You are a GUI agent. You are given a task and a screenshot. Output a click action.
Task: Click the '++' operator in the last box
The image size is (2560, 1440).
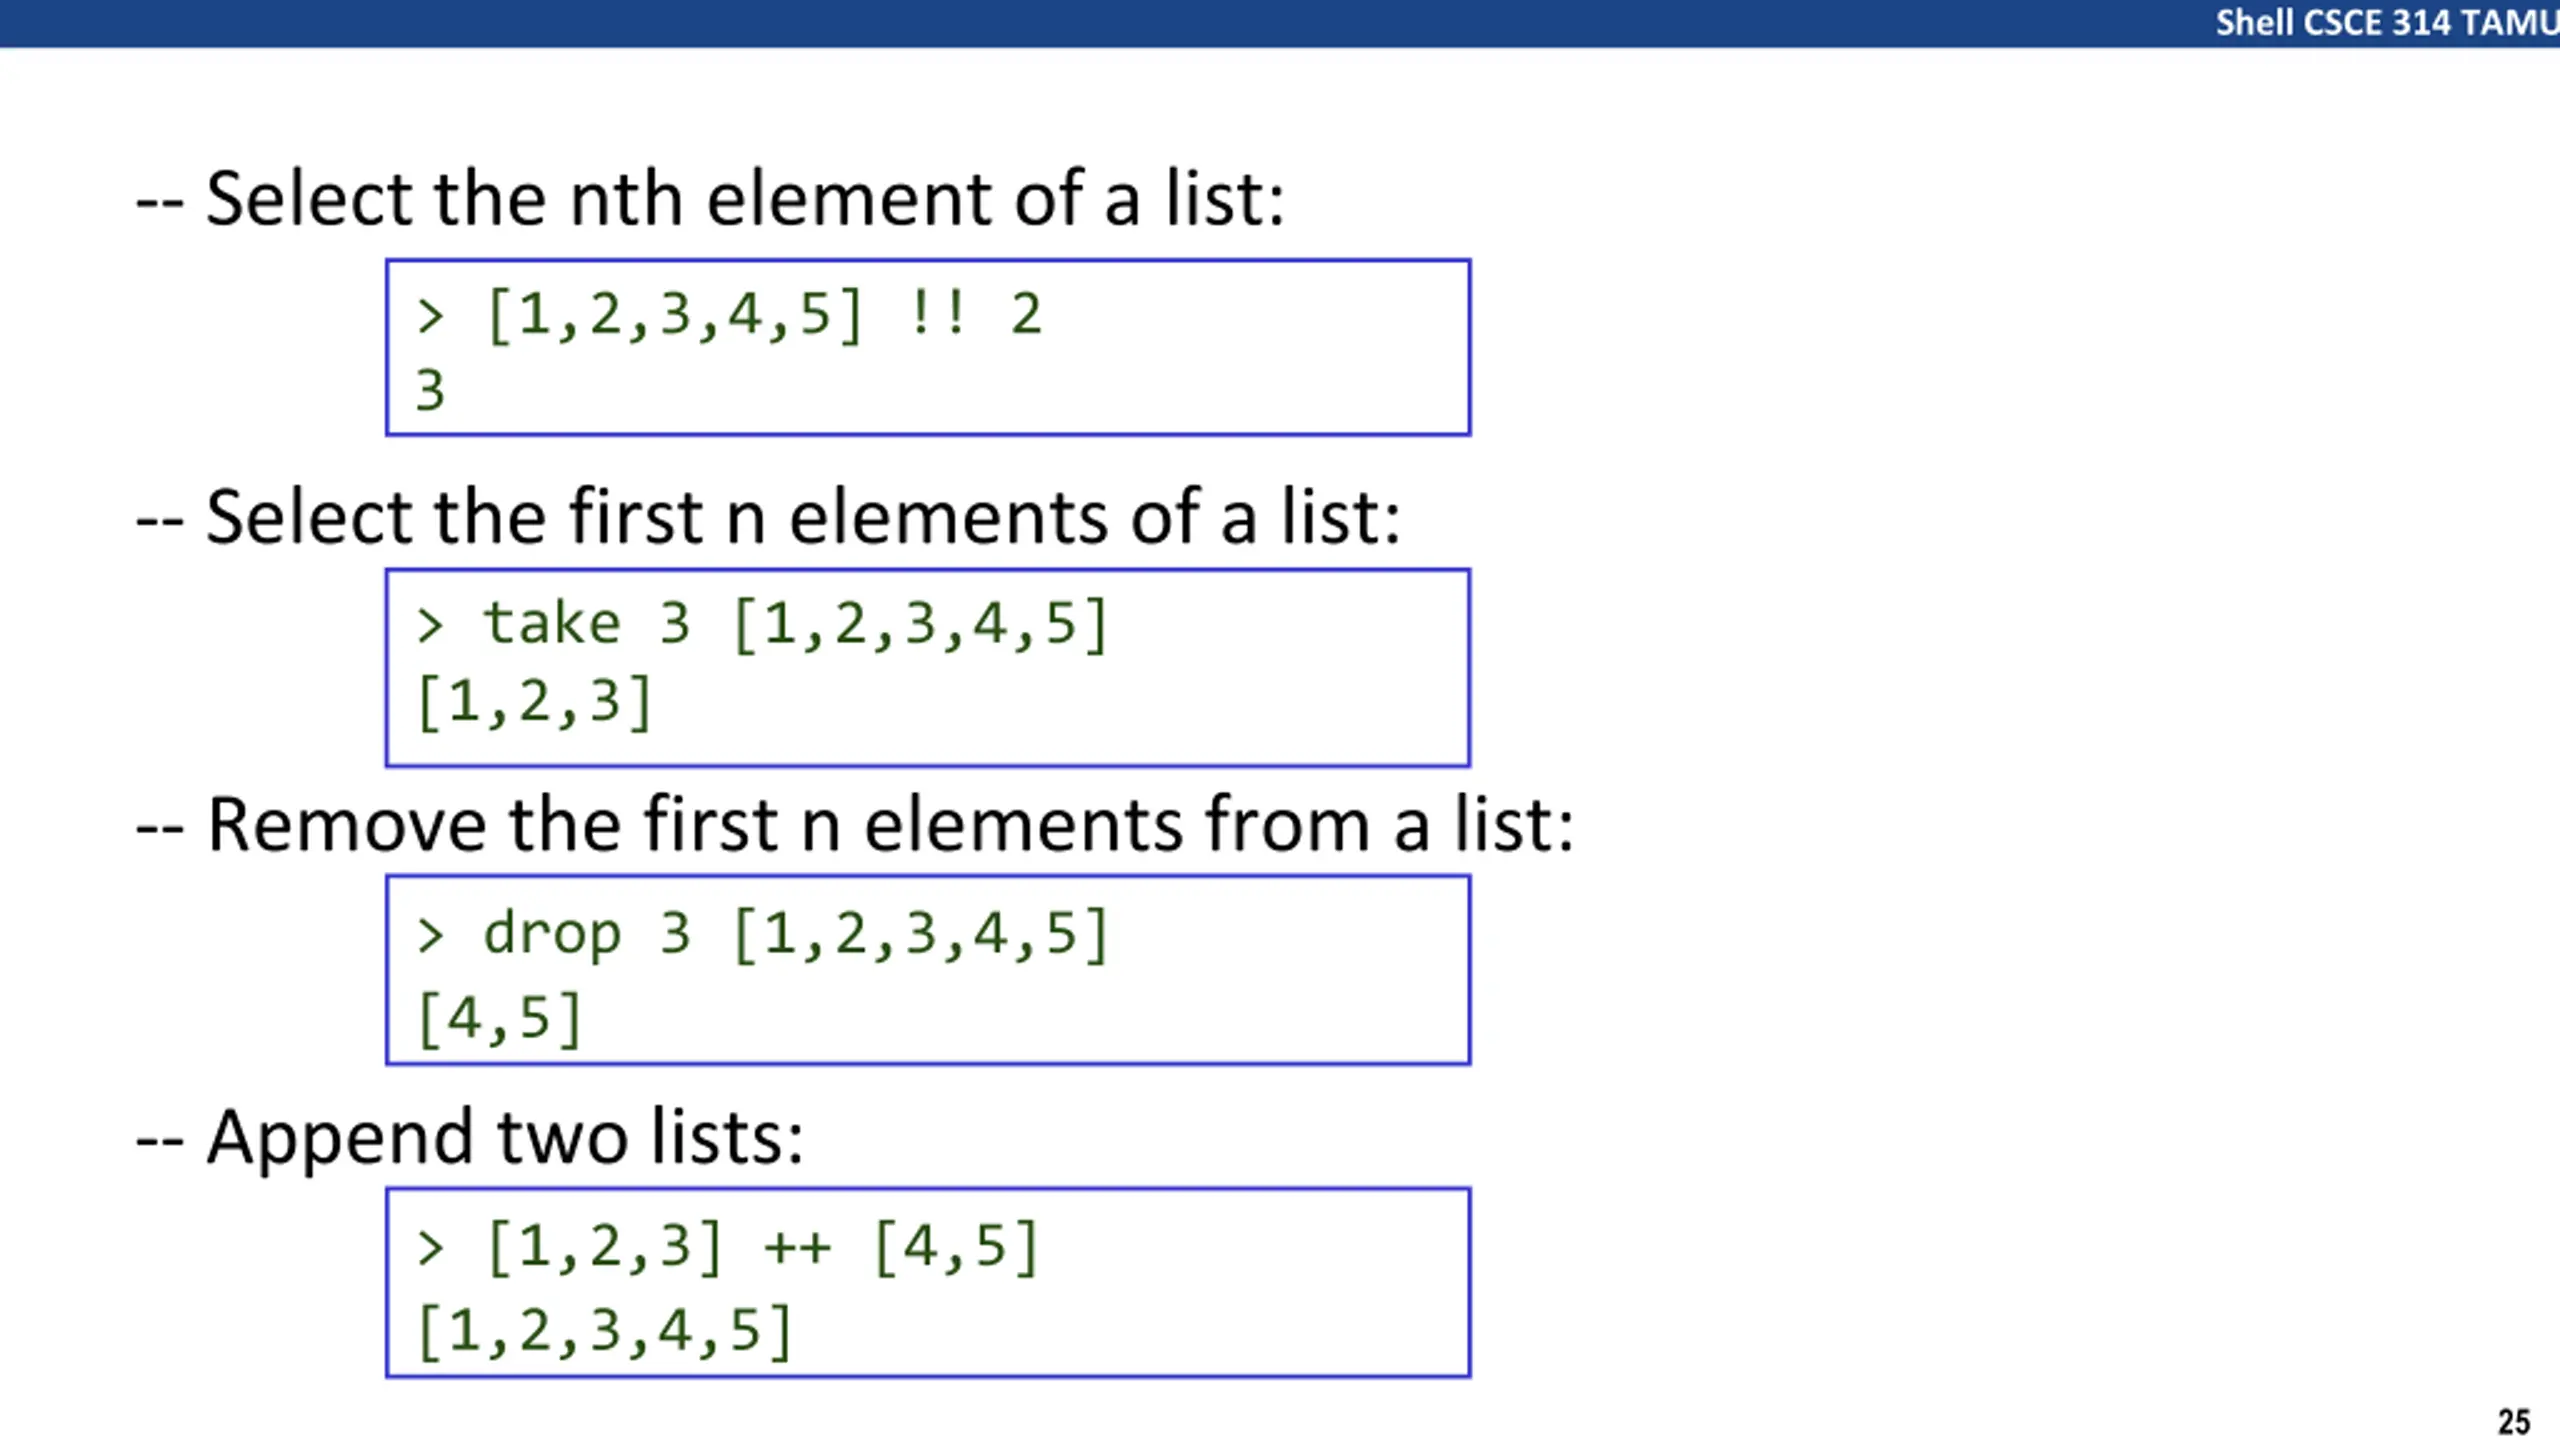[797, 1248]
